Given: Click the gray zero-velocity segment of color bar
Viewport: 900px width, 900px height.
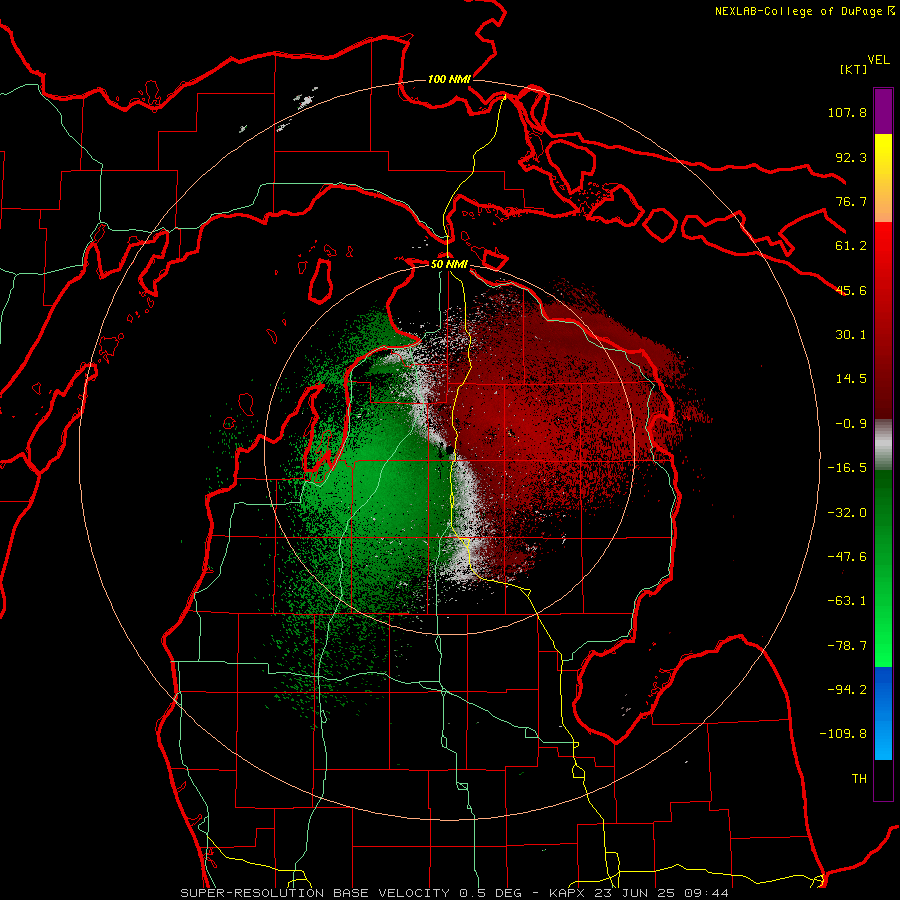Looking at the screenshot, I should pyautogui.click(x=883, y=444).
